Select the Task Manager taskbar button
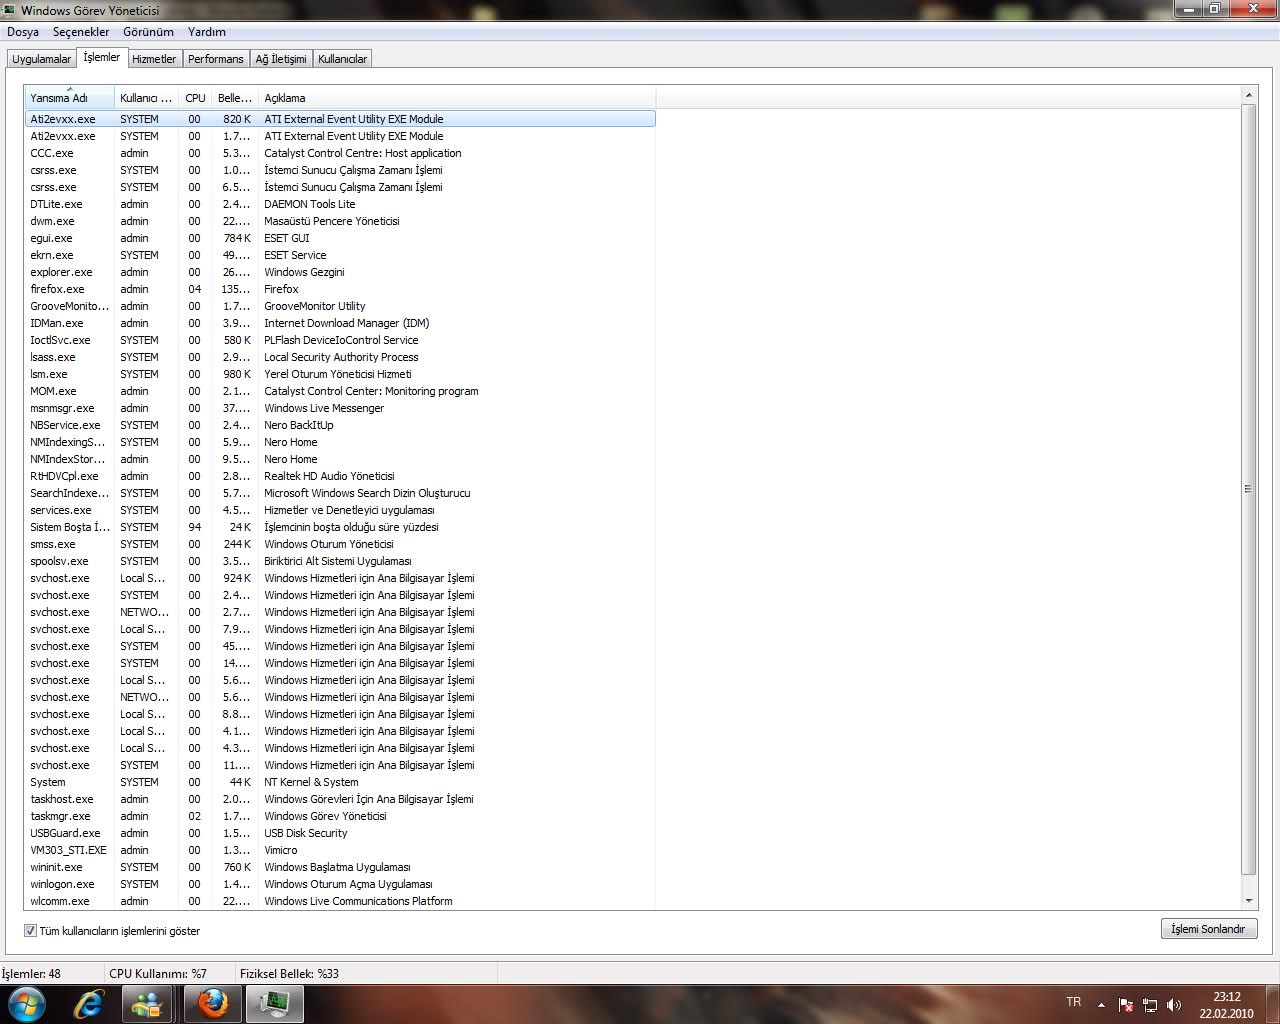This screenshot has height=1024, width=1280. pyautogui.click(x=274, y=1003)
